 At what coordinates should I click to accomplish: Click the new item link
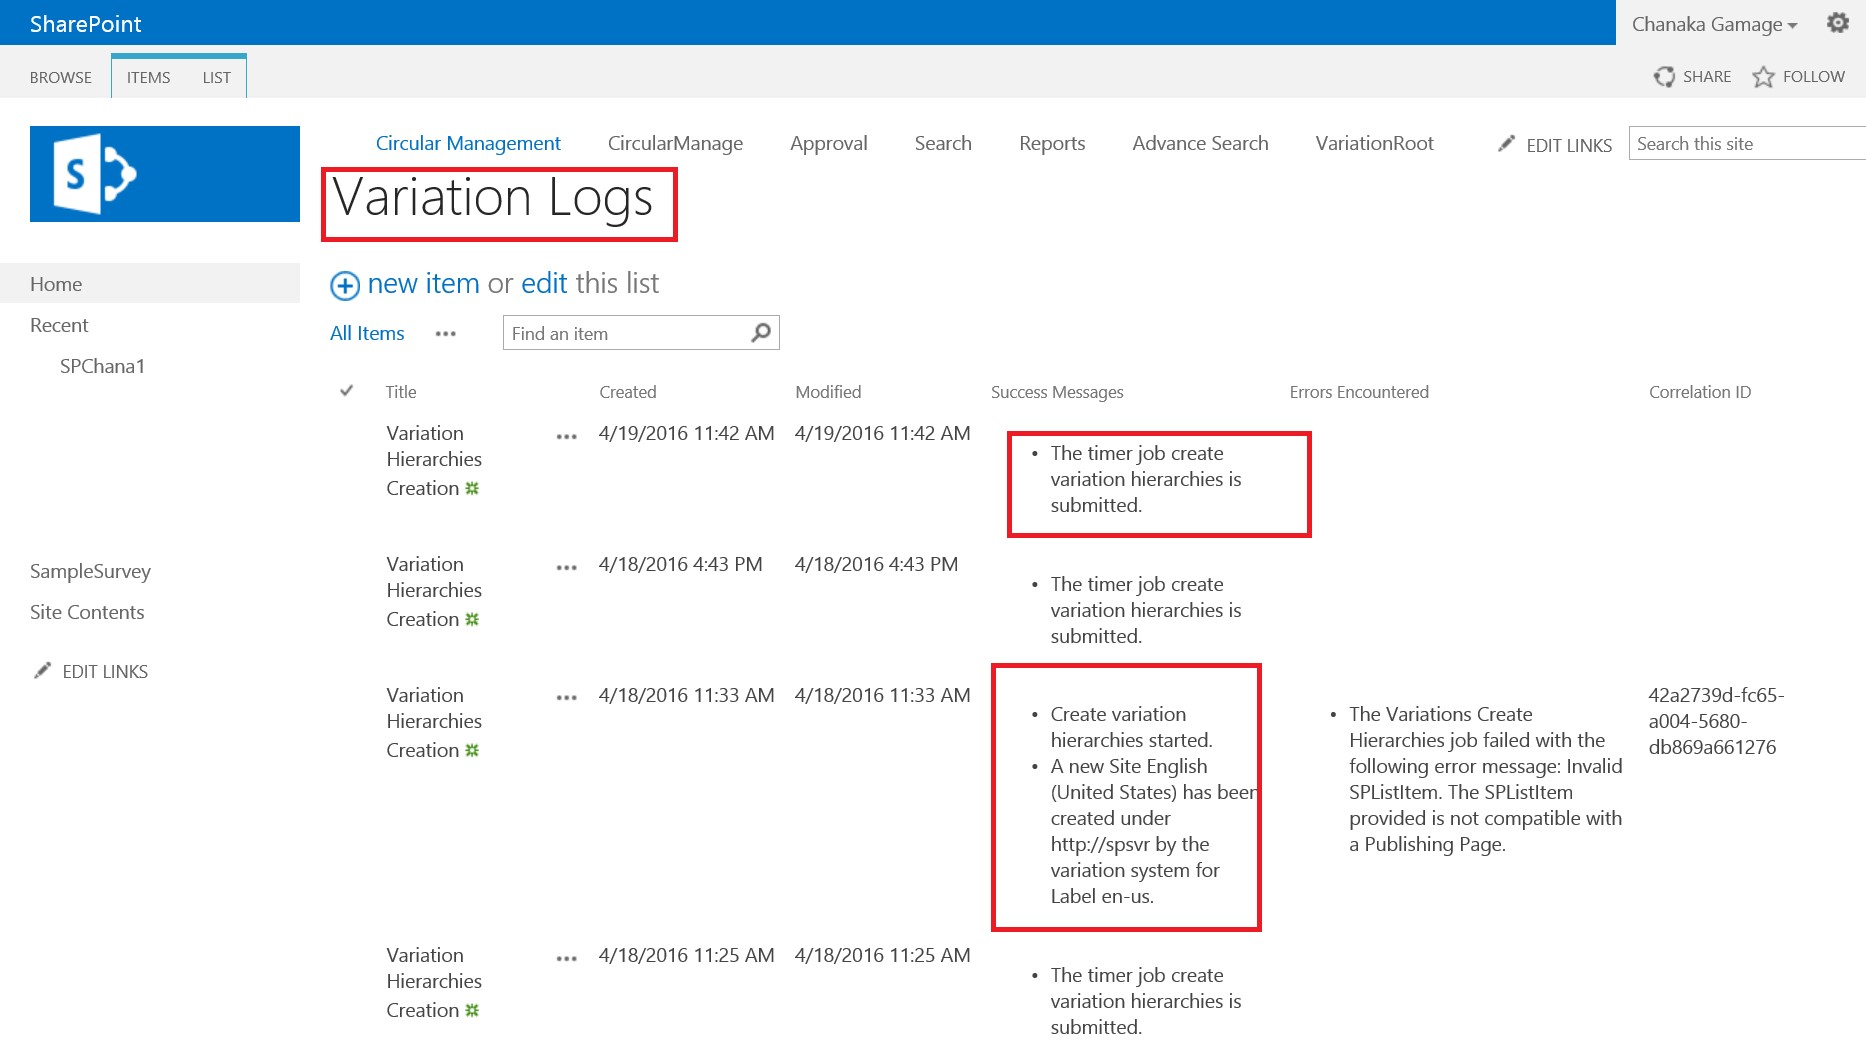[424, 284]
